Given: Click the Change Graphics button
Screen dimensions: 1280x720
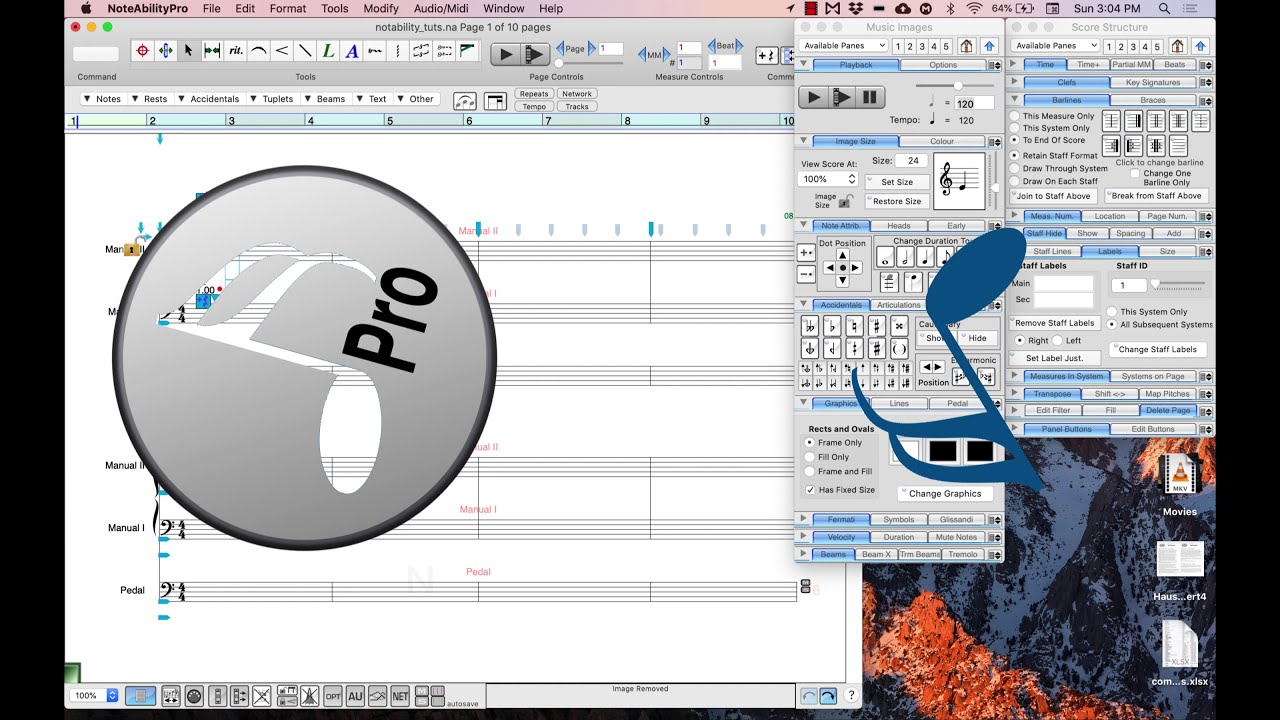Looking at the screenshot, I should coord(945,493).
